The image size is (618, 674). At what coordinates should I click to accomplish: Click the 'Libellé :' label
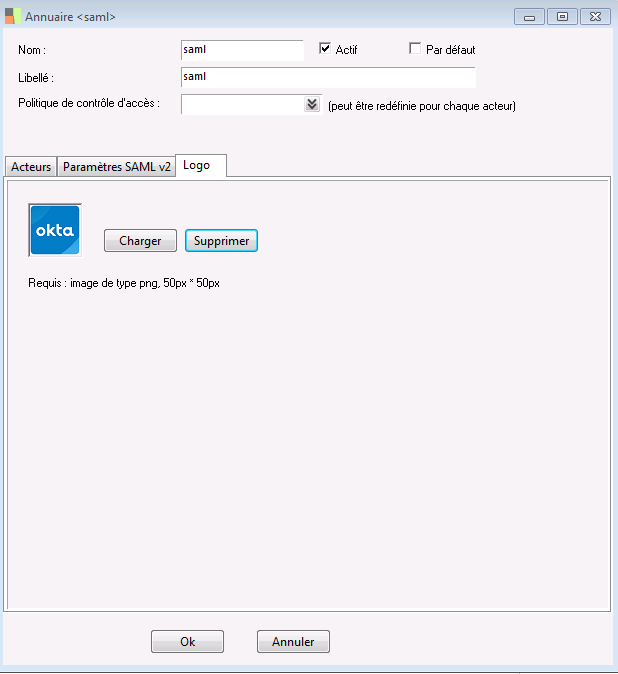[36, 78]
